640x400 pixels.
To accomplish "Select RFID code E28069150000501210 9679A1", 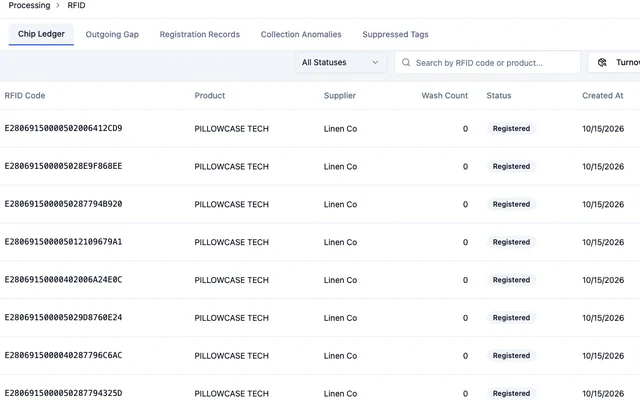I will (63, 242).
